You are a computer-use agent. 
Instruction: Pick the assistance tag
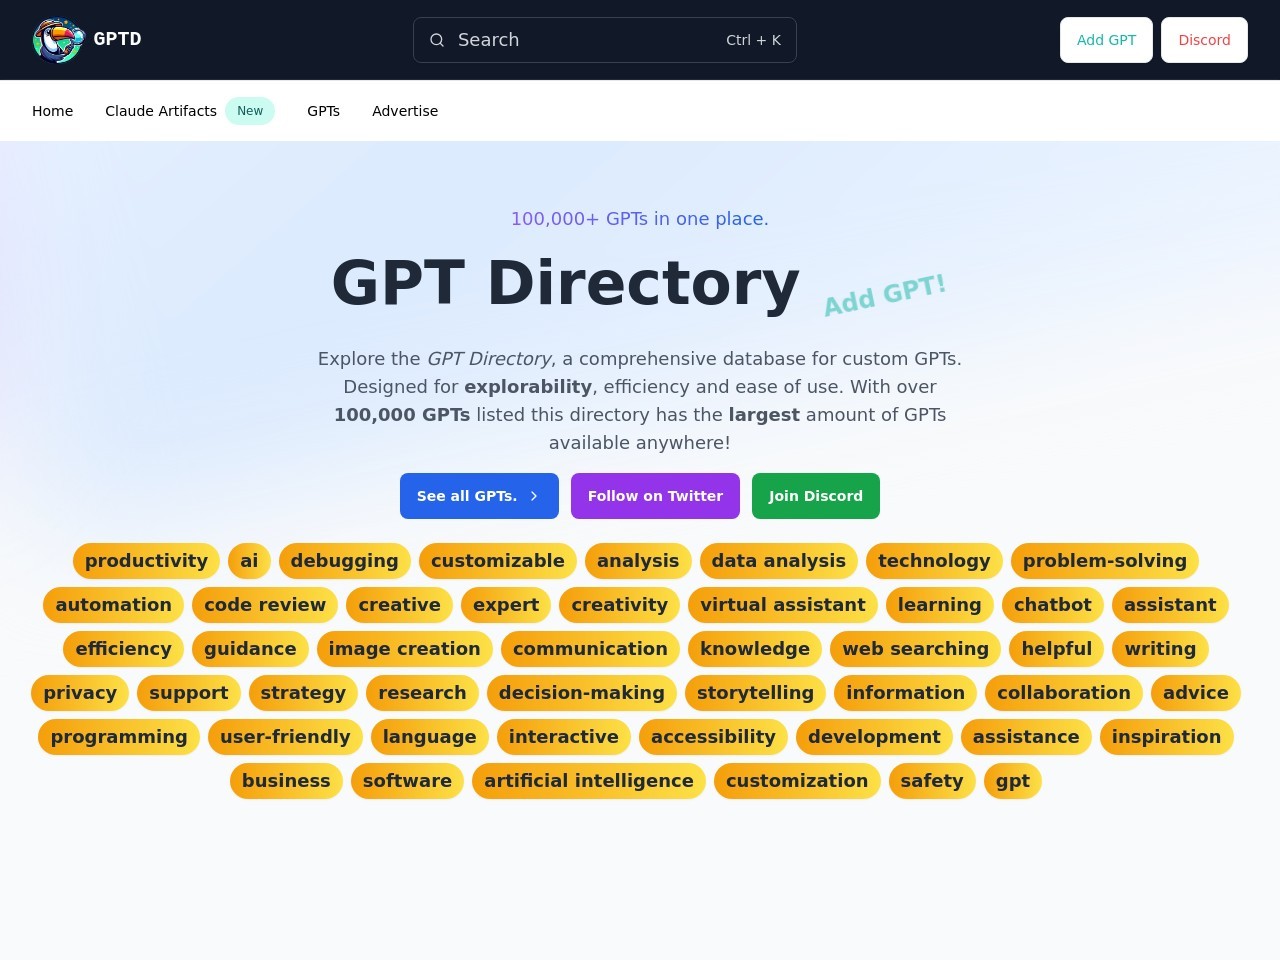coord(1026,737)
